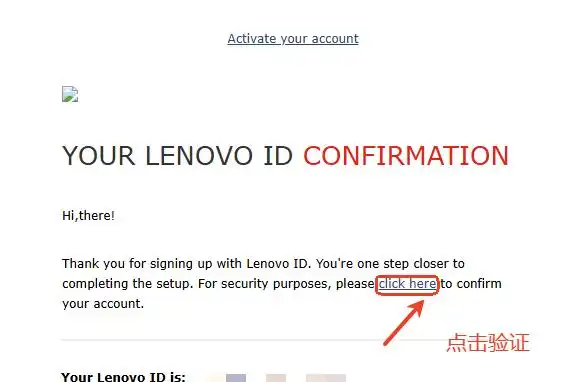Click the blurred blue block of Lenovo ID

click(x=236, y=378)
